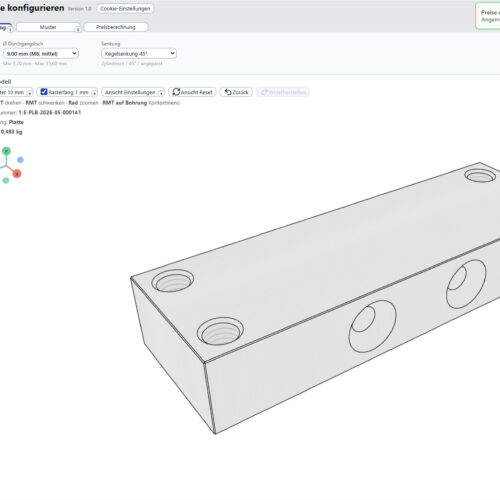This screenshot has width=500, height=500.
Task: Select the left side-face bore hole
Action: 372,326
